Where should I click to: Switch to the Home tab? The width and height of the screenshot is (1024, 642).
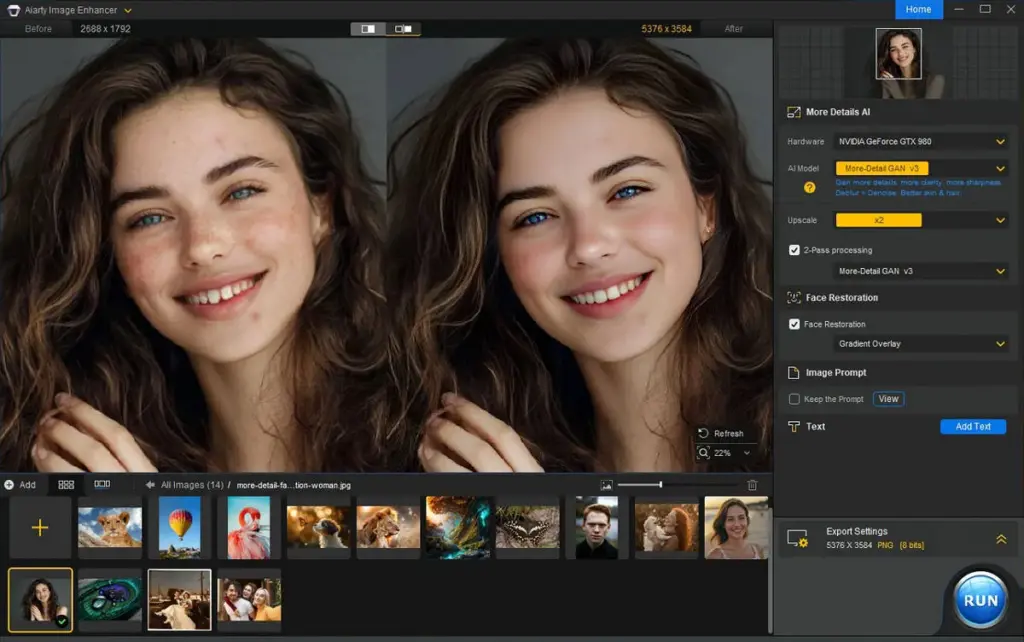(918, 9)
